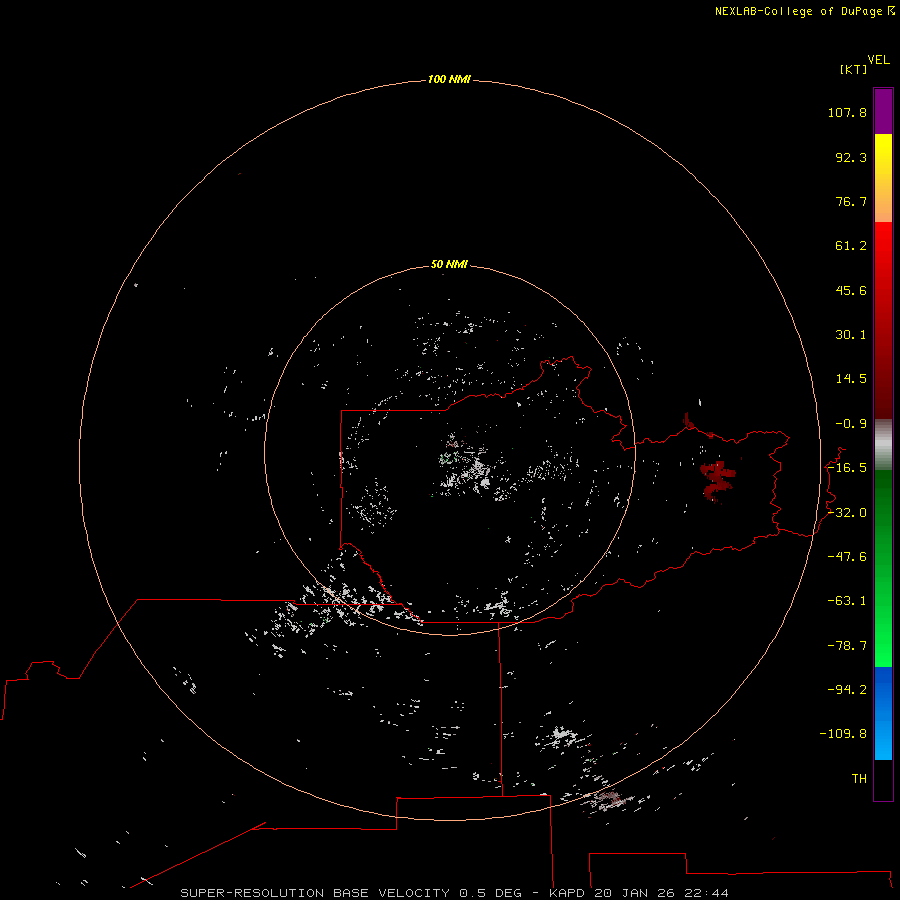Select the -32.0 scale value

[847, 513]
